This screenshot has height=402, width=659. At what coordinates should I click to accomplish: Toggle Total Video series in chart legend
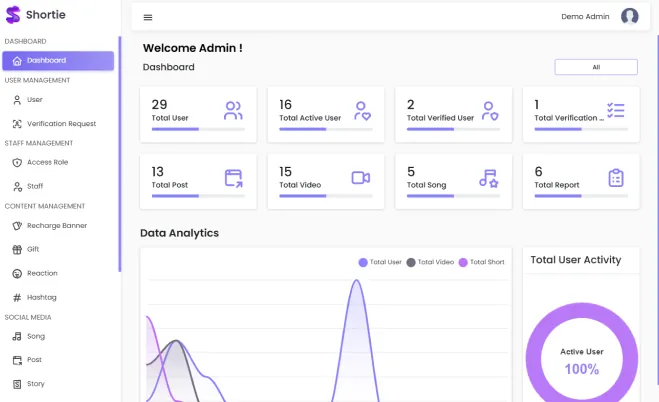(430, 262)
